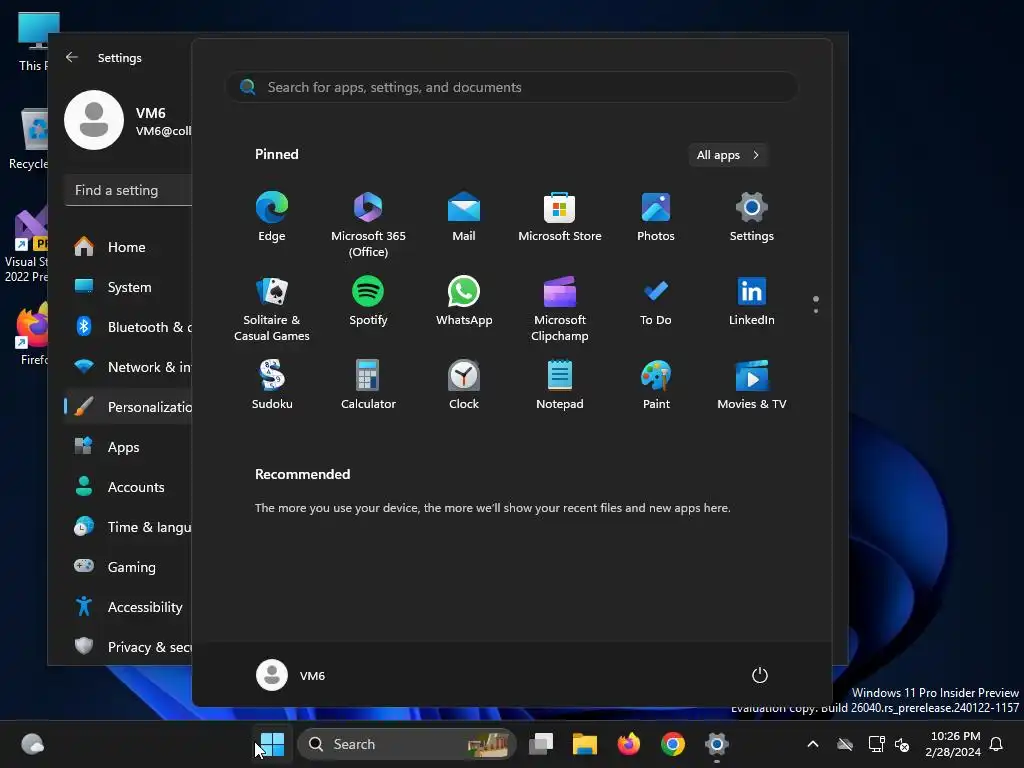Click the muted volume tray icon
The width and height of the screenshot is (1024, 768).
point(903,744)
